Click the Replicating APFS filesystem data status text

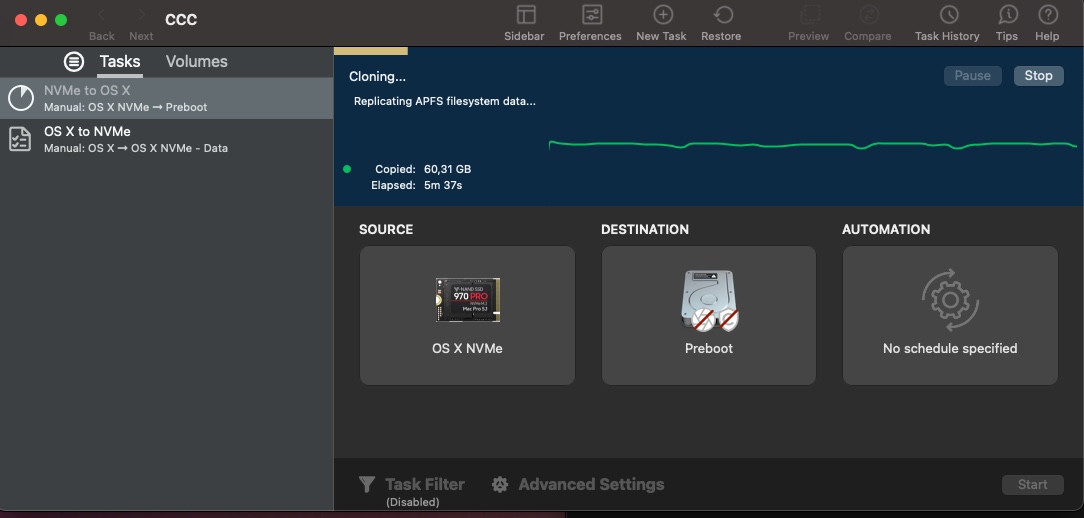[x=445, y=102]
